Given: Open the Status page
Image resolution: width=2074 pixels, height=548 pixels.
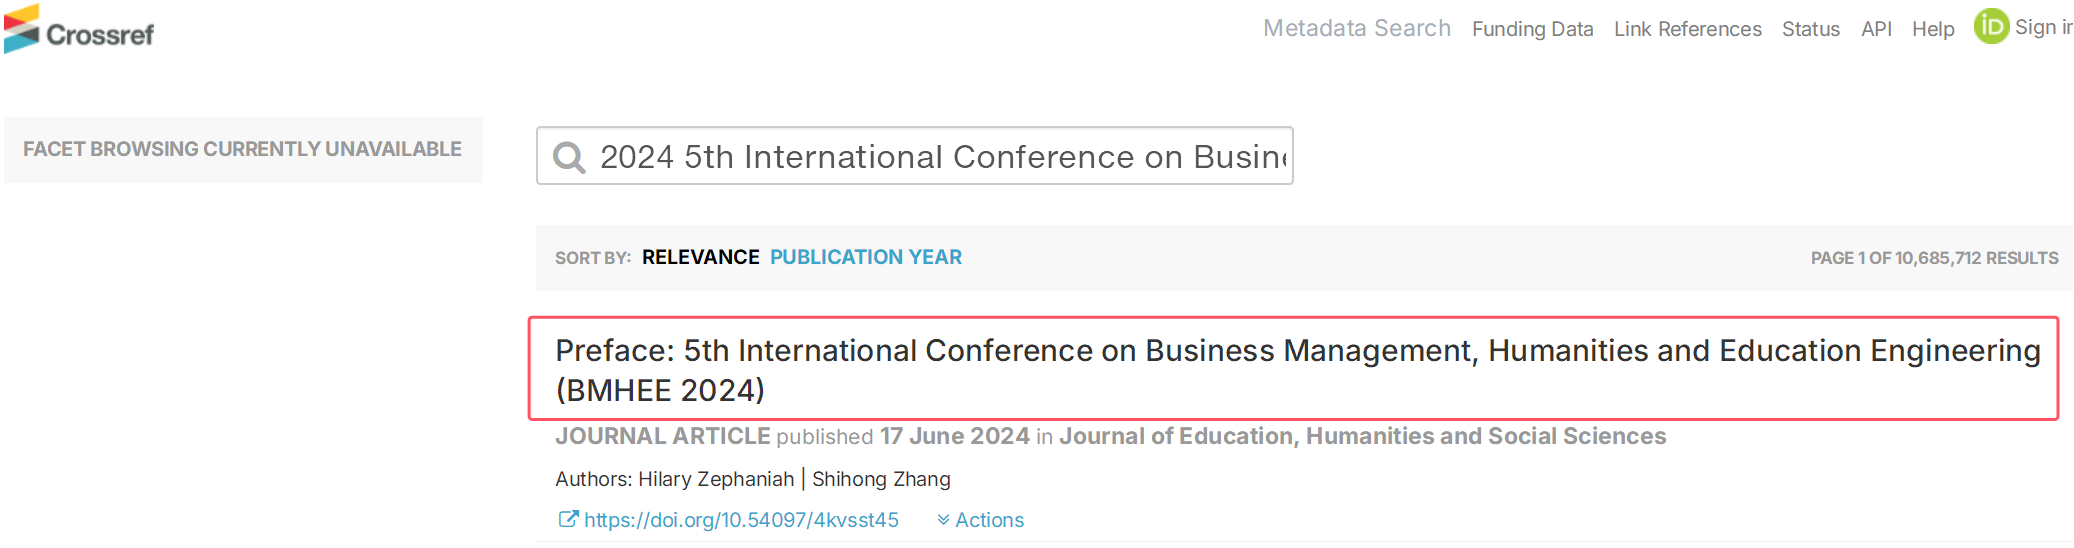Looking at the screenshot, I should (x=1810, y=29).
